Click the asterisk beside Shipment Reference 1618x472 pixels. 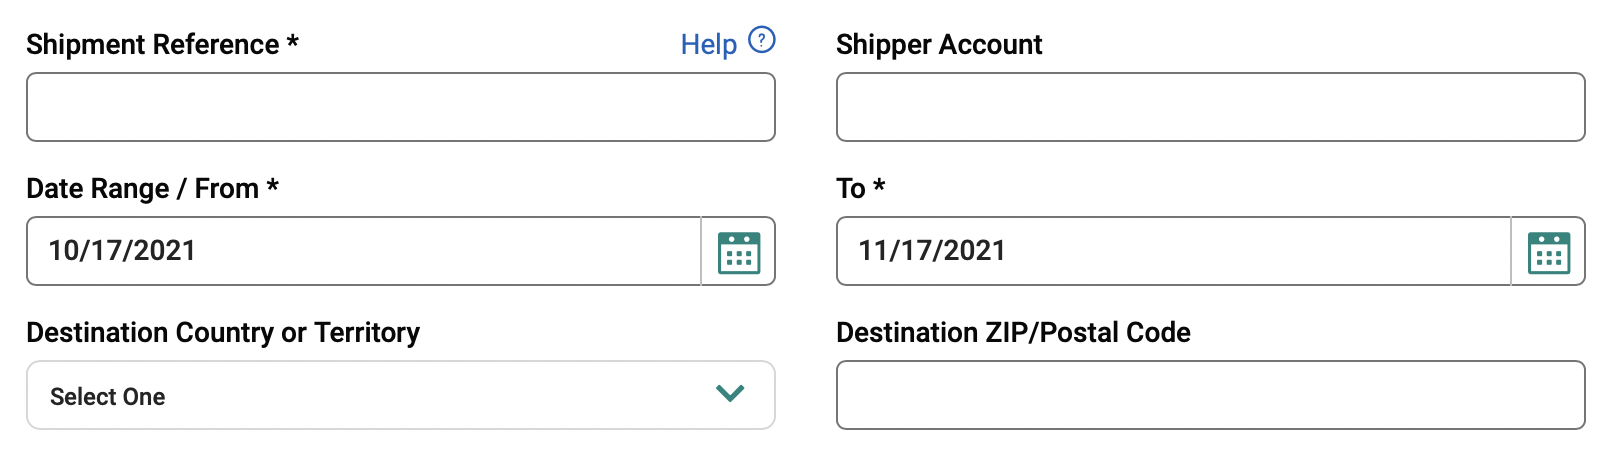tap(293, 42)
